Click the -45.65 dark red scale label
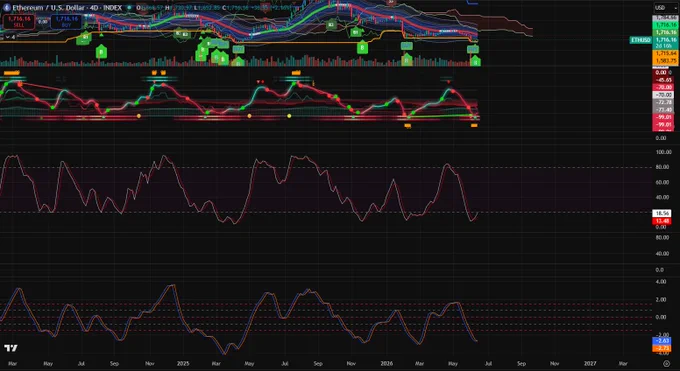The image size is (680, 371). point(664,80)
